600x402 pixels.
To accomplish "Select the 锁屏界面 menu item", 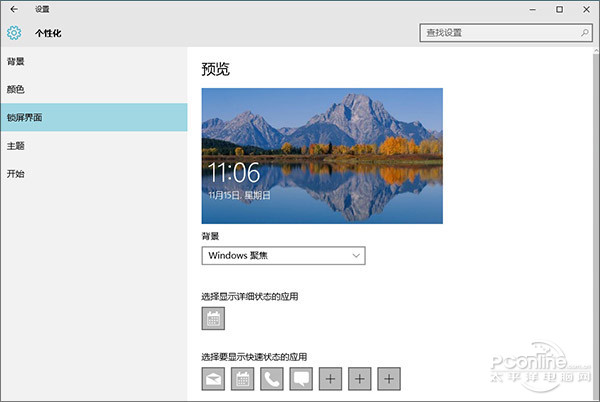I will tap(94, 117).
